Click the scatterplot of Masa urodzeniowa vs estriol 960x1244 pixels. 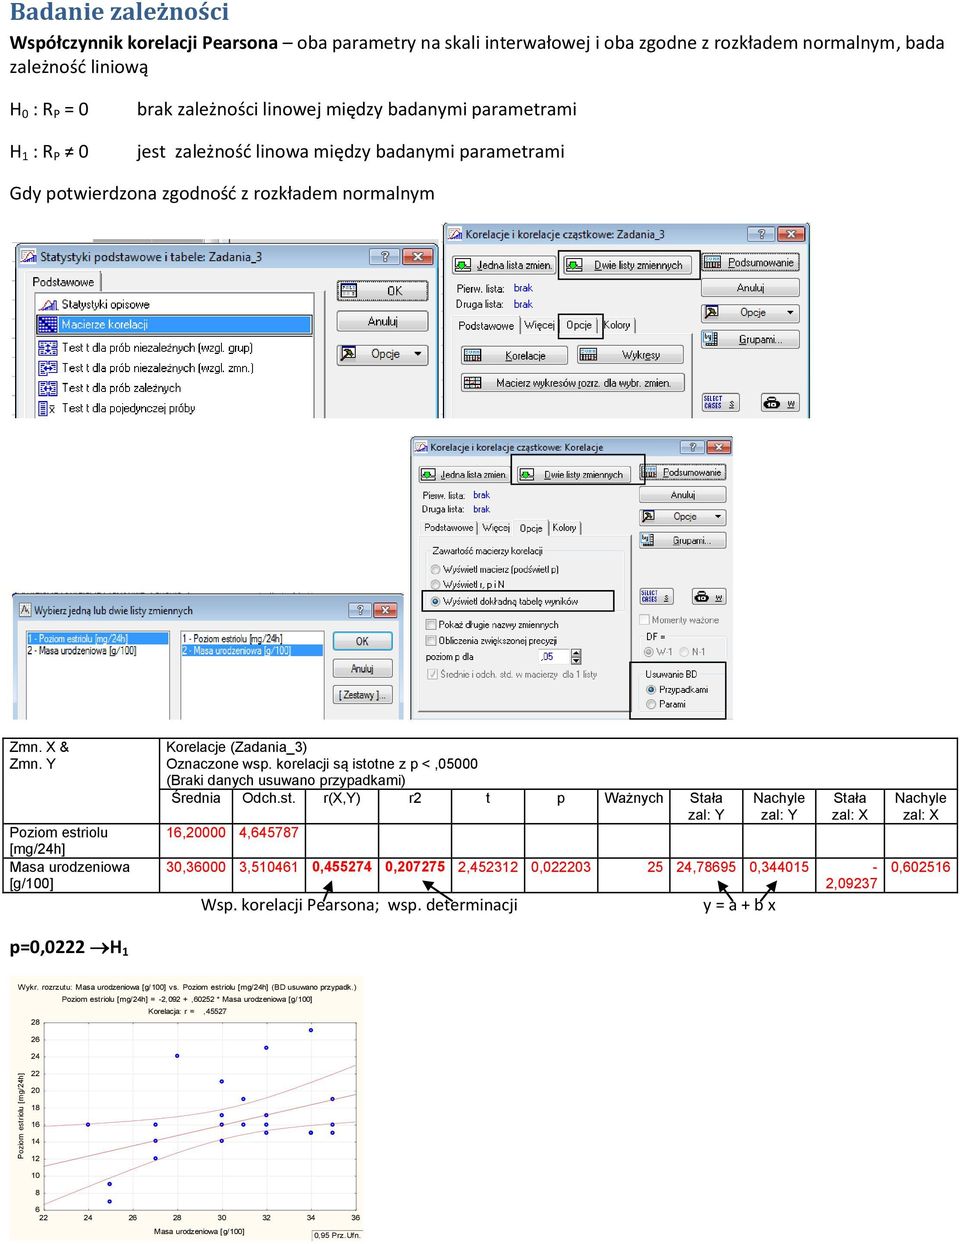[185, 1110]
